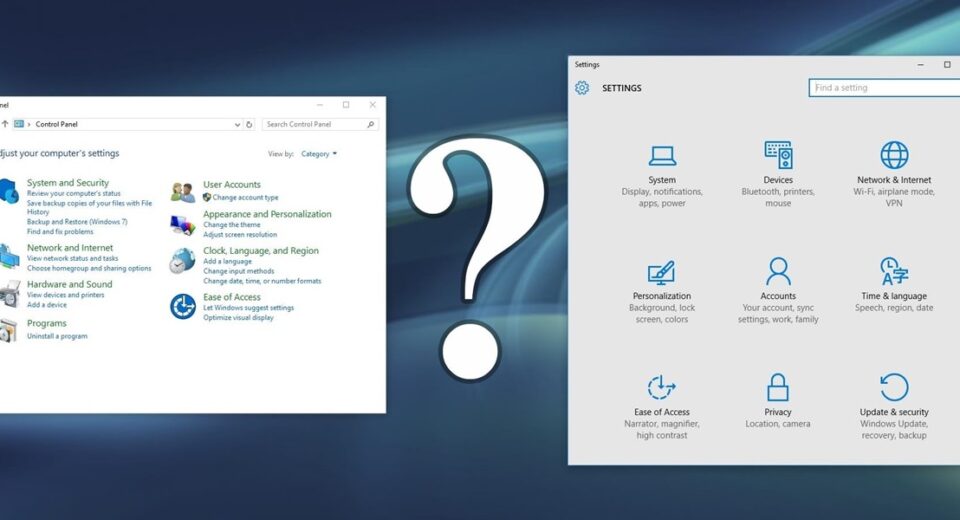Open the Network & Internet globe icon
Viewport: 960px width, 520px height.
(x=894, y=155)
